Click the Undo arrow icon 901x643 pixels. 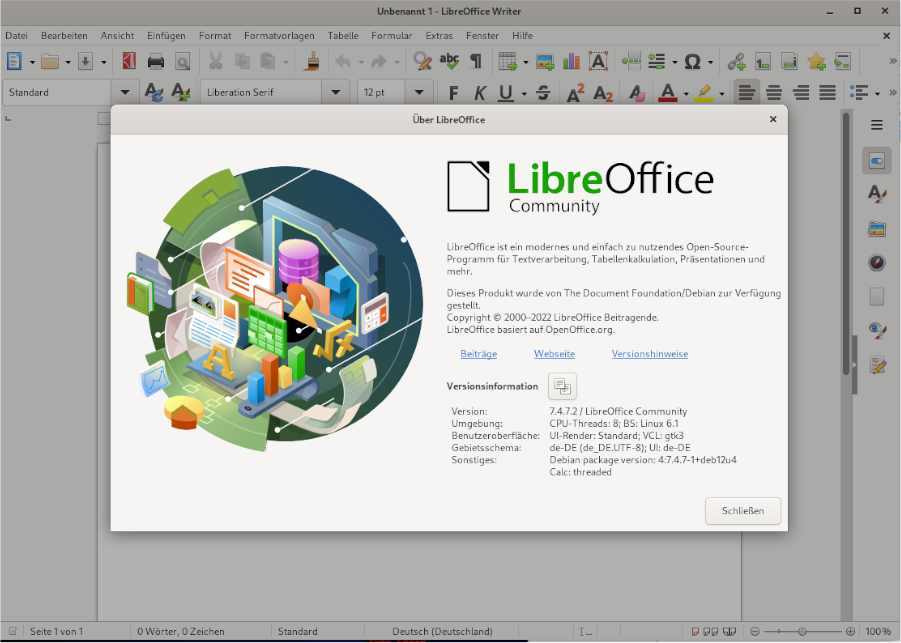[343, 61]
